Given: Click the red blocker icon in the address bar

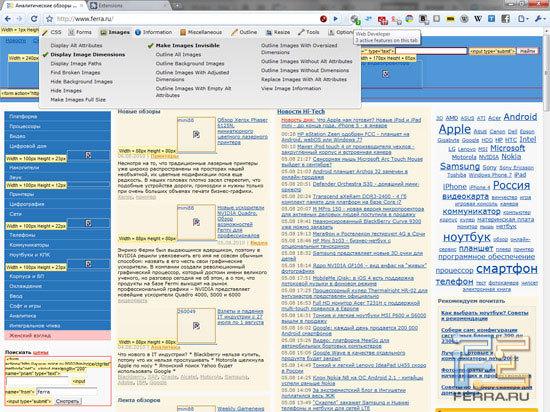Looking at the screenshot, I should [x=323, y=19].
